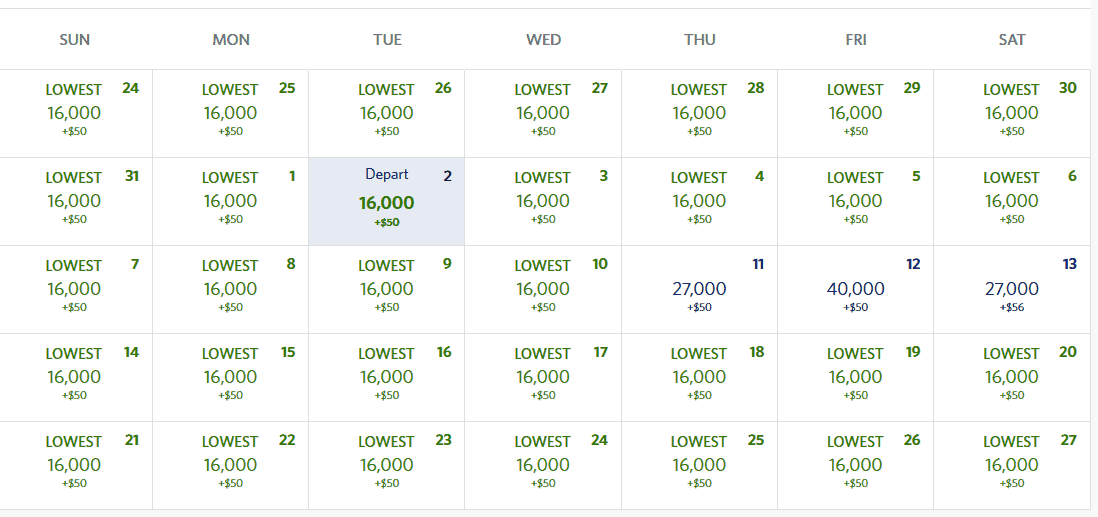Pick the 27,000 +$56 fare on Saturday 13
Viewport: 1098px width, 517px height.
pos(1012,289)
